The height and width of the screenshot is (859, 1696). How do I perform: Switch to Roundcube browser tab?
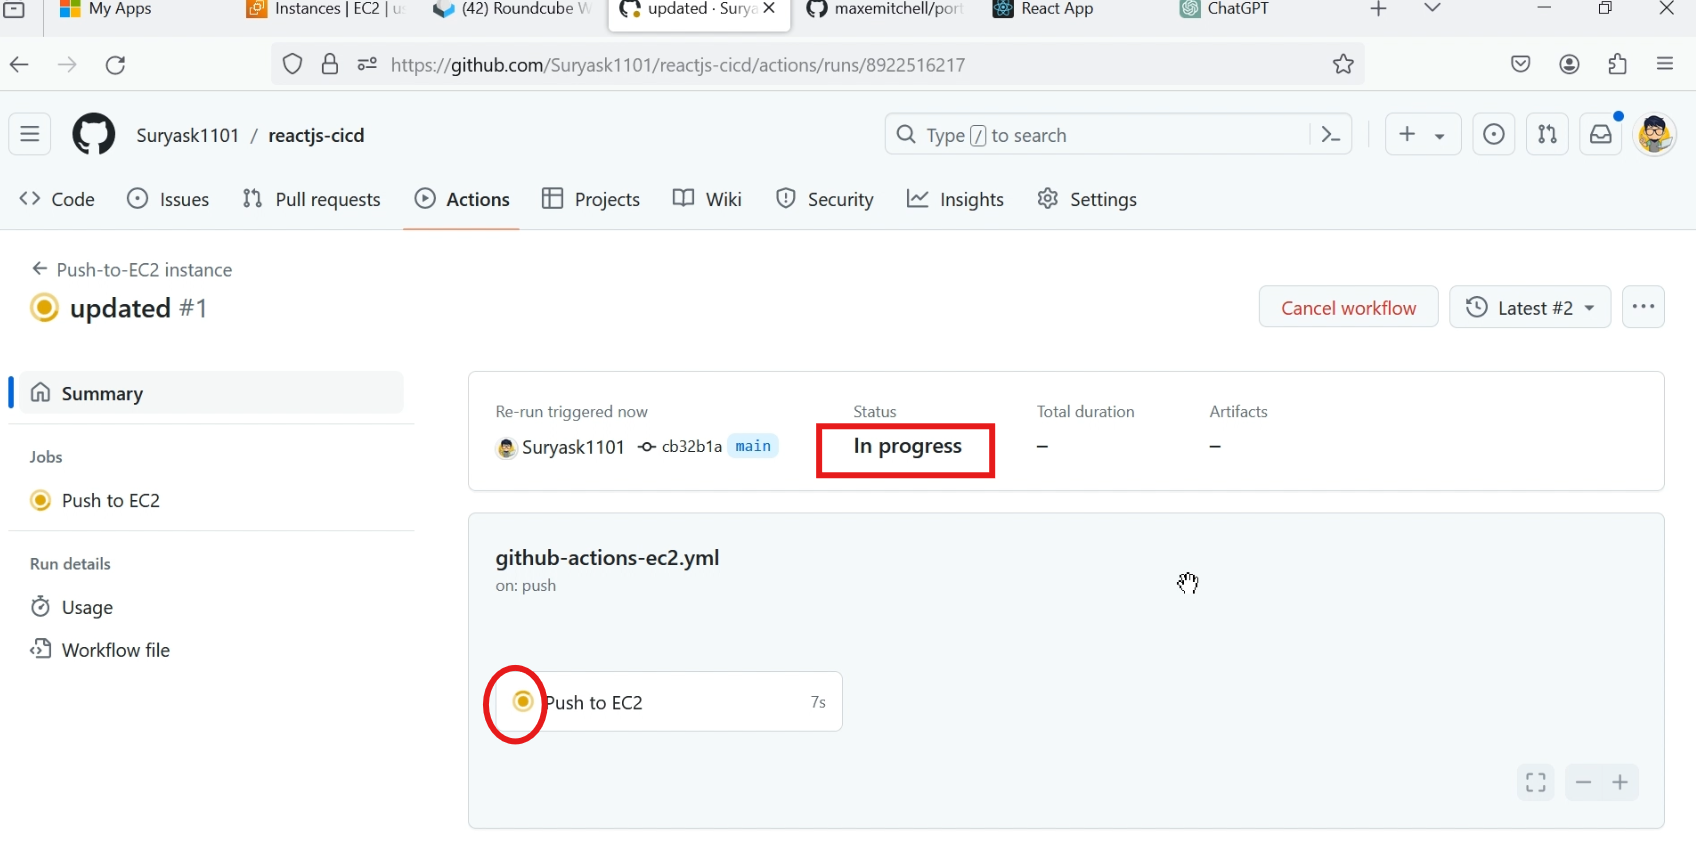point(513,10)
